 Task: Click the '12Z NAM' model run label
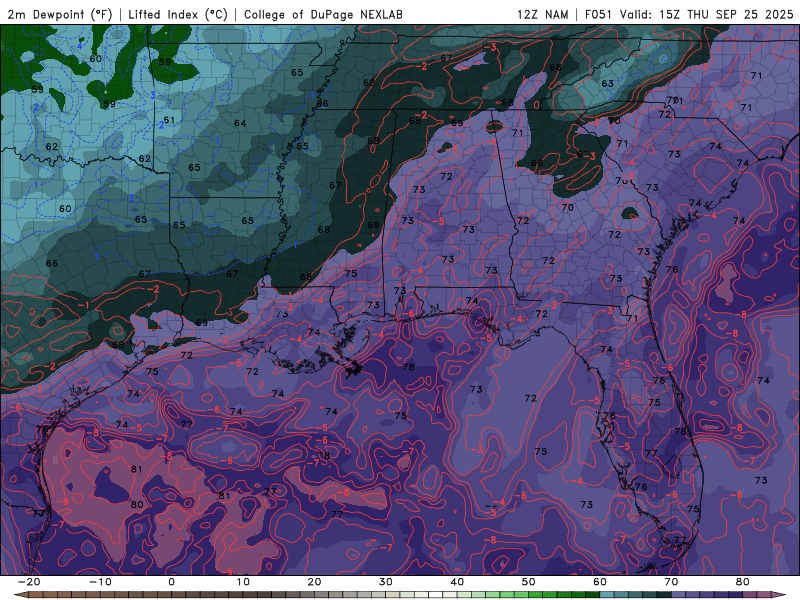tap(542, 14)
